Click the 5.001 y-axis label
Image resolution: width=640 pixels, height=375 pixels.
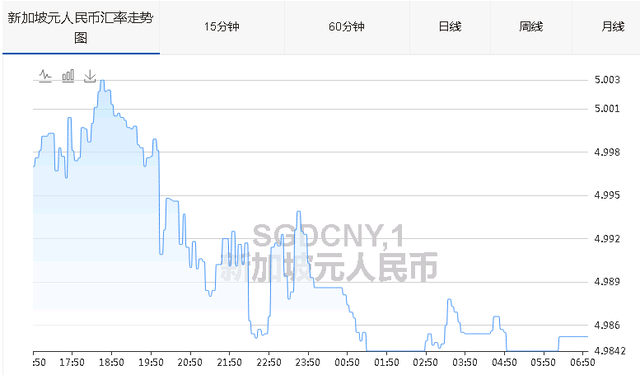point(607,109)
